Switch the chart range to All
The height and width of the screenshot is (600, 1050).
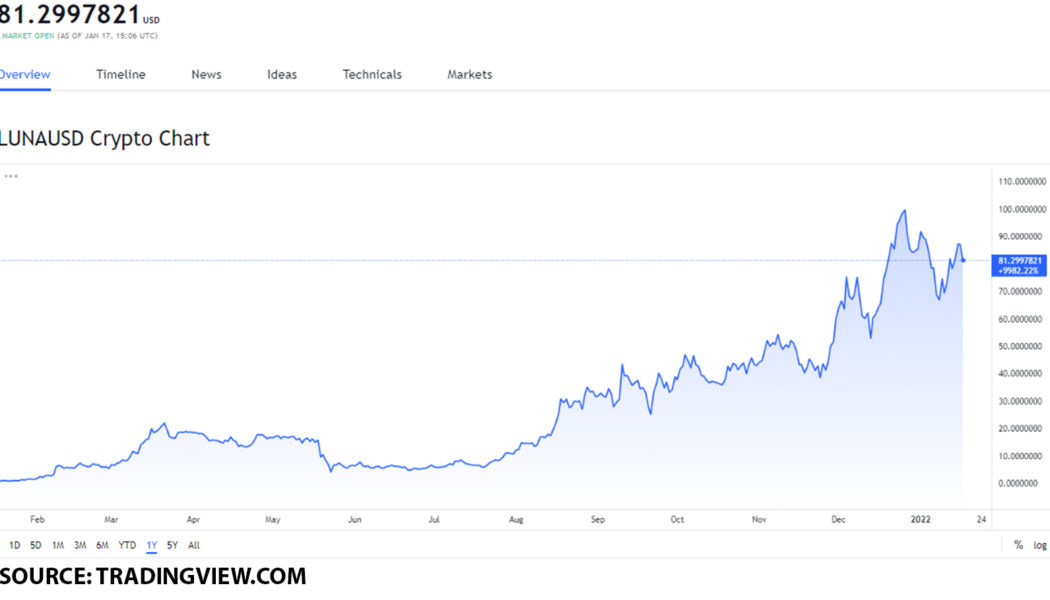click(193, 545)
